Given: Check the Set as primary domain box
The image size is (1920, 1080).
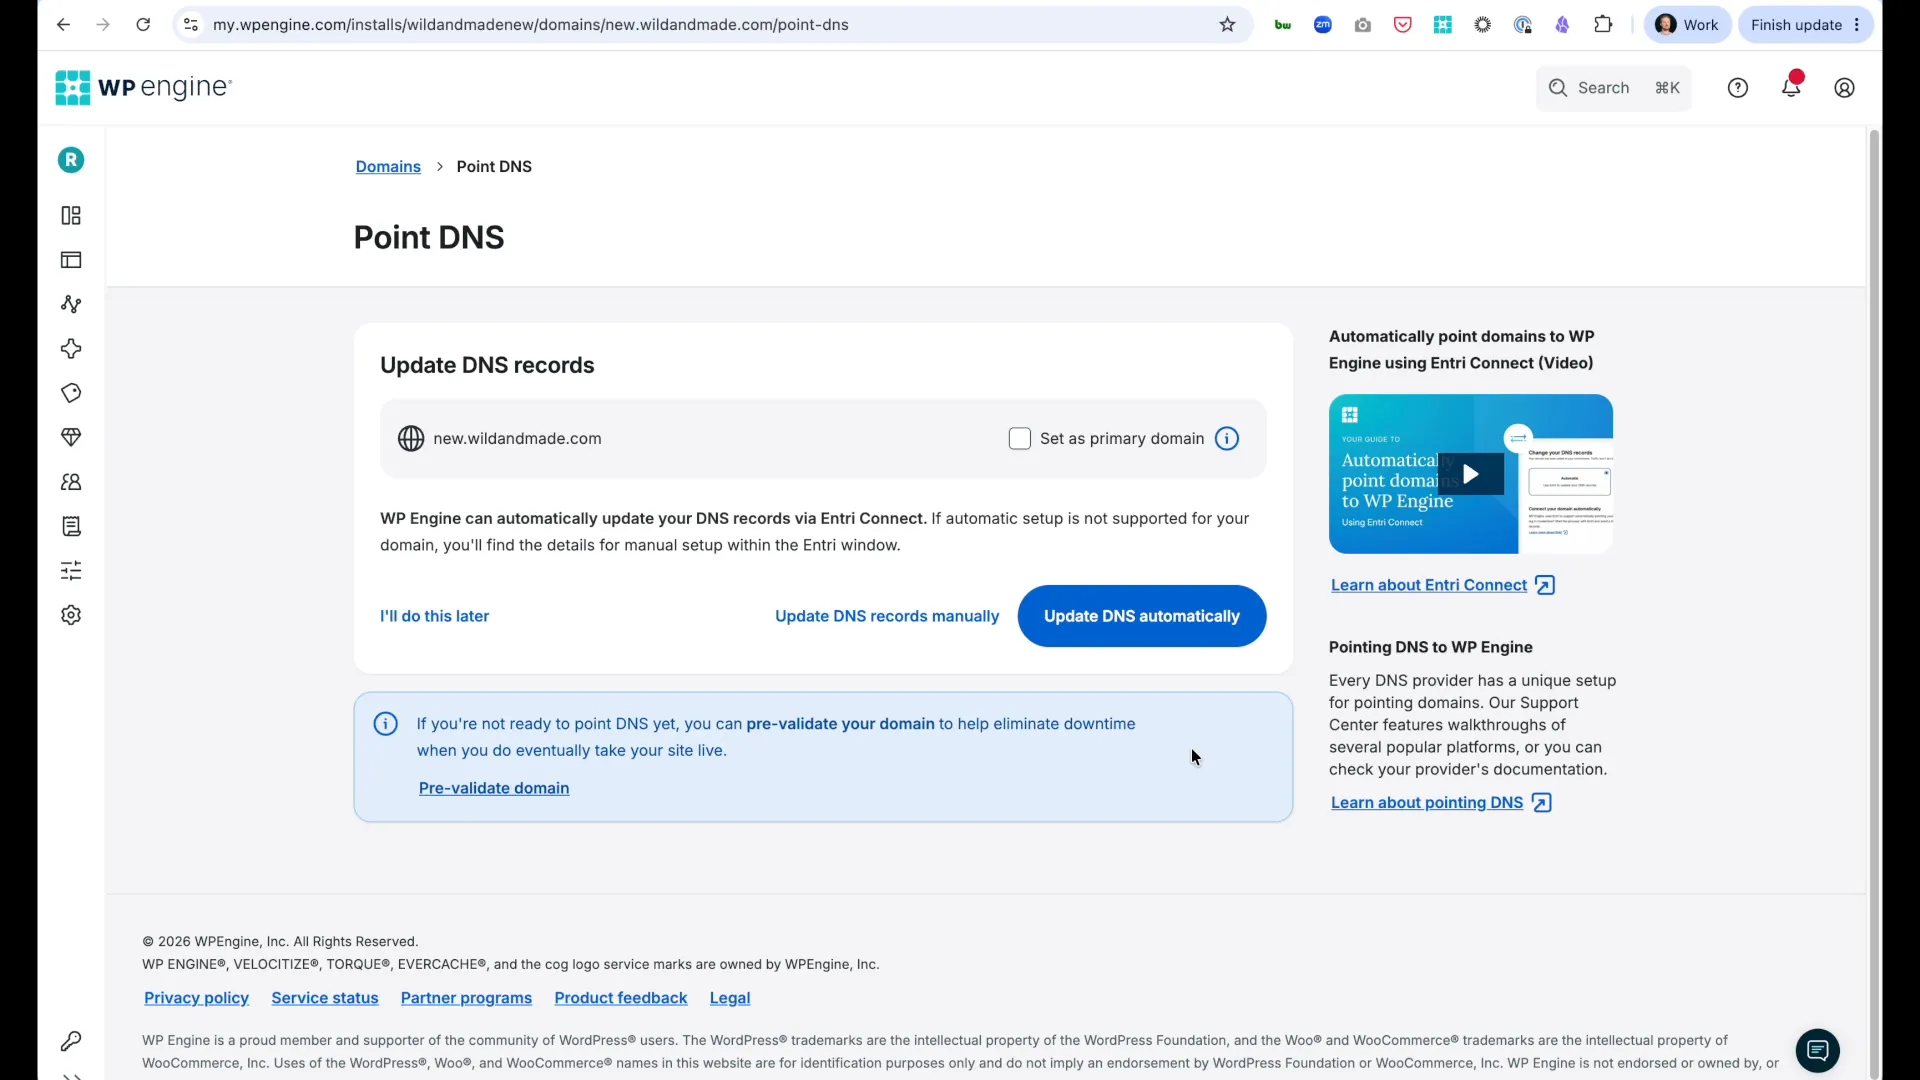Looking at the screenshot, I should (1020, 439).
